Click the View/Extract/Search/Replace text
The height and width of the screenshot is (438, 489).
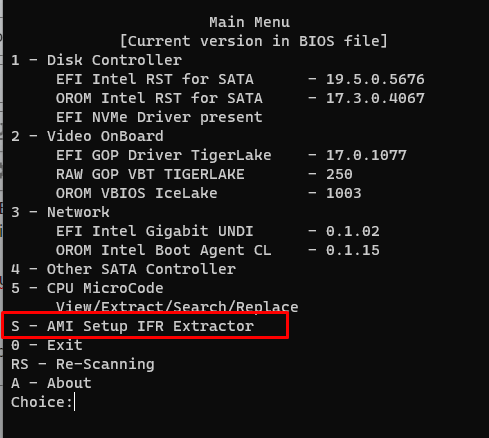tap(177, 307)
